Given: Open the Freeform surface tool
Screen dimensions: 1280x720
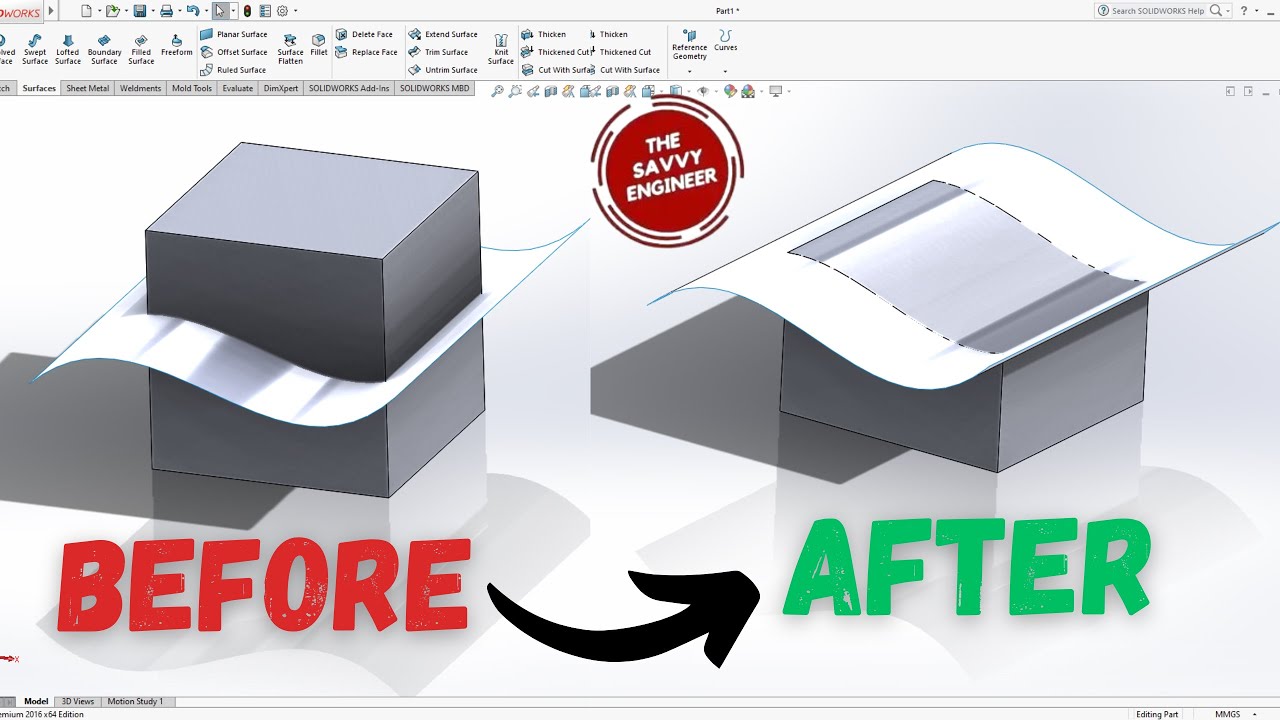Looking at the screenshot, I should click(x=177, y=45).
